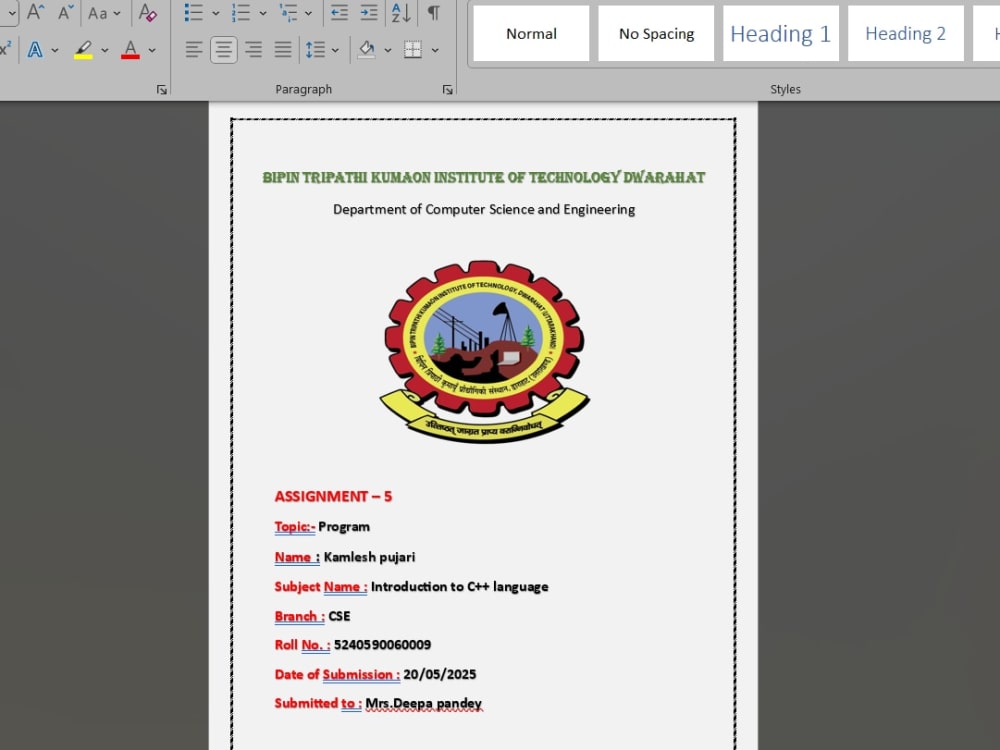
Task: Apply borders to selection
Action: pos(413,50)
